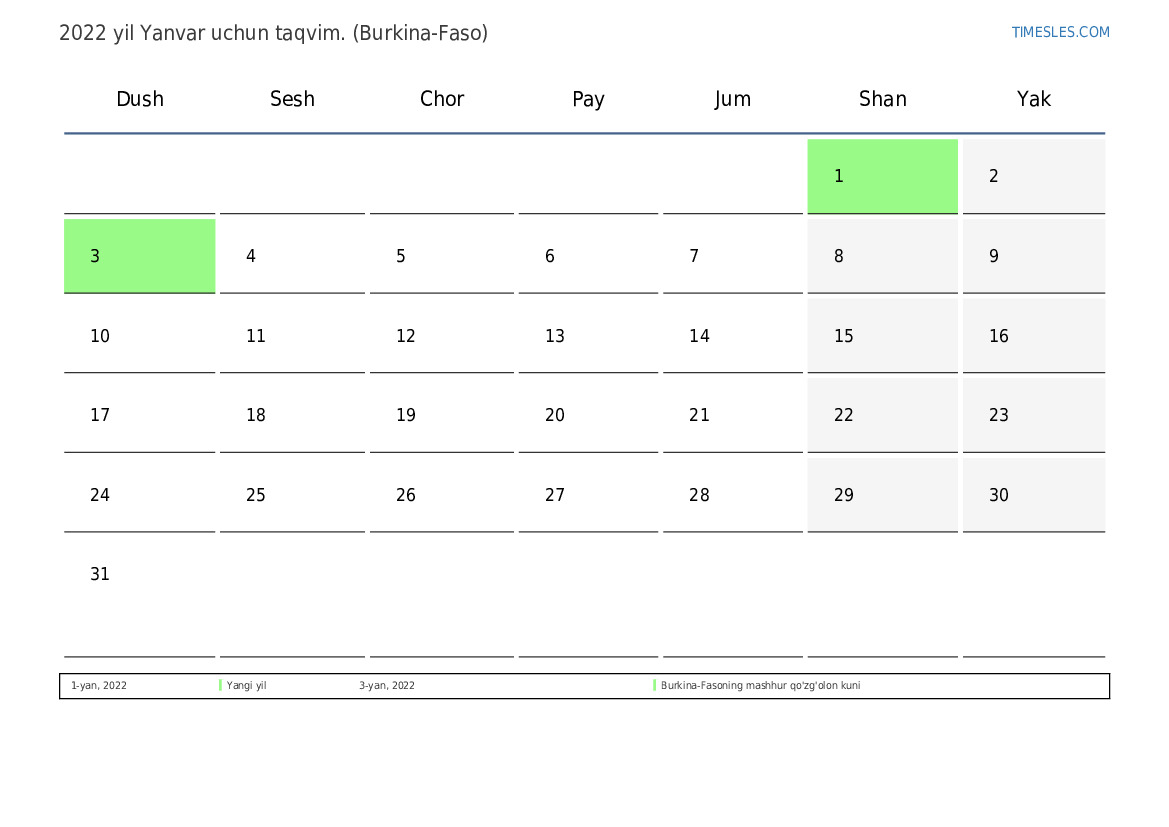Click Sunday January 2 cell
The image size is (1169, 827).
(1033, 176)
